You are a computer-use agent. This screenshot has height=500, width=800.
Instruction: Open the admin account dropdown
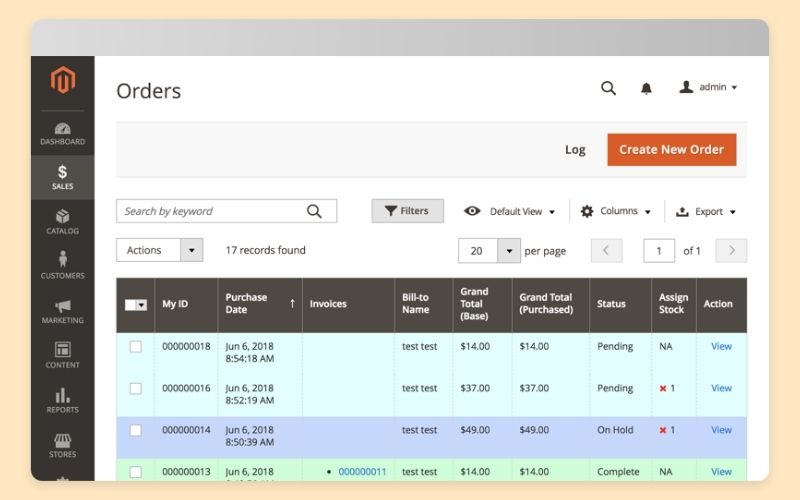click(x=708, y=87)
